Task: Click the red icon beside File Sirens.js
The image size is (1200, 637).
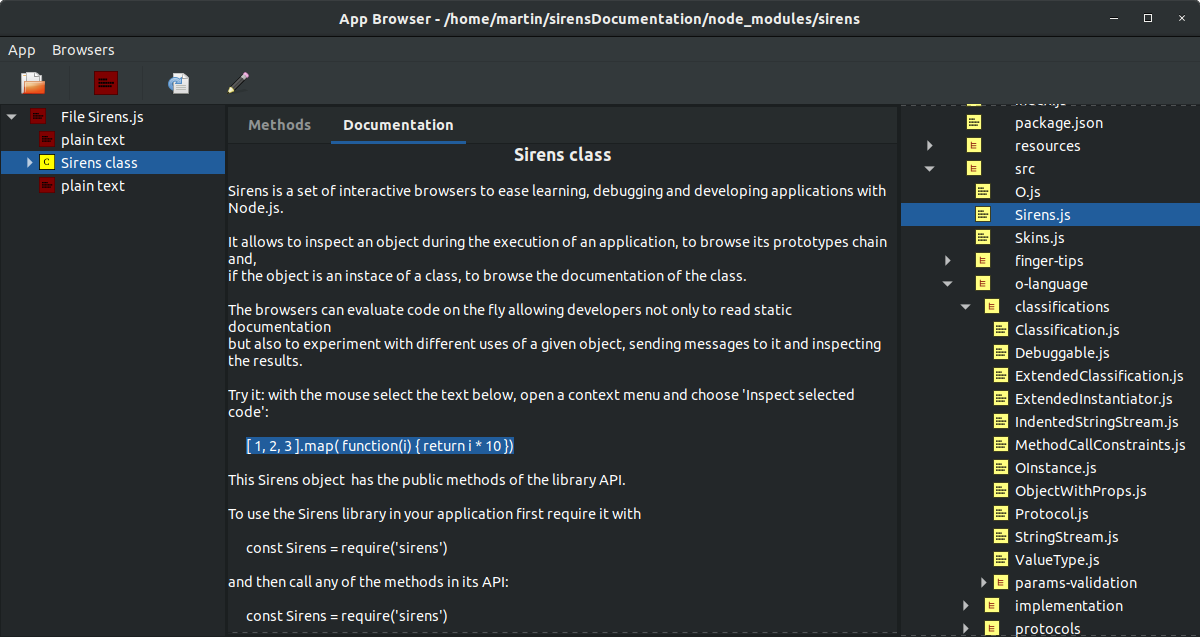Action: coord(38,117)
